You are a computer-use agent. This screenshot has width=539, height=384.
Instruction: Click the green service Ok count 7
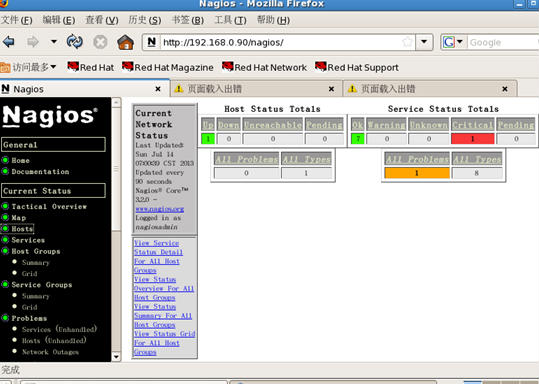[358, 139]
